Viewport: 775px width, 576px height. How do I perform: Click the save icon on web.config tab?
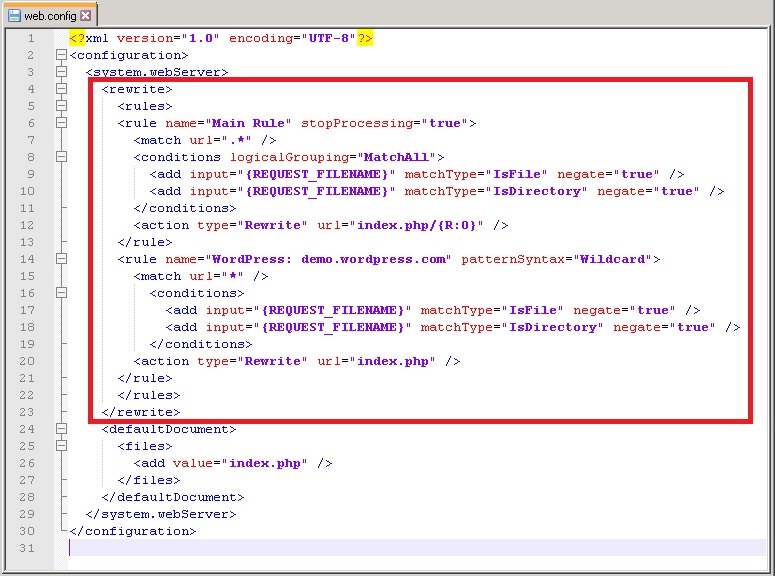point(15,16)
